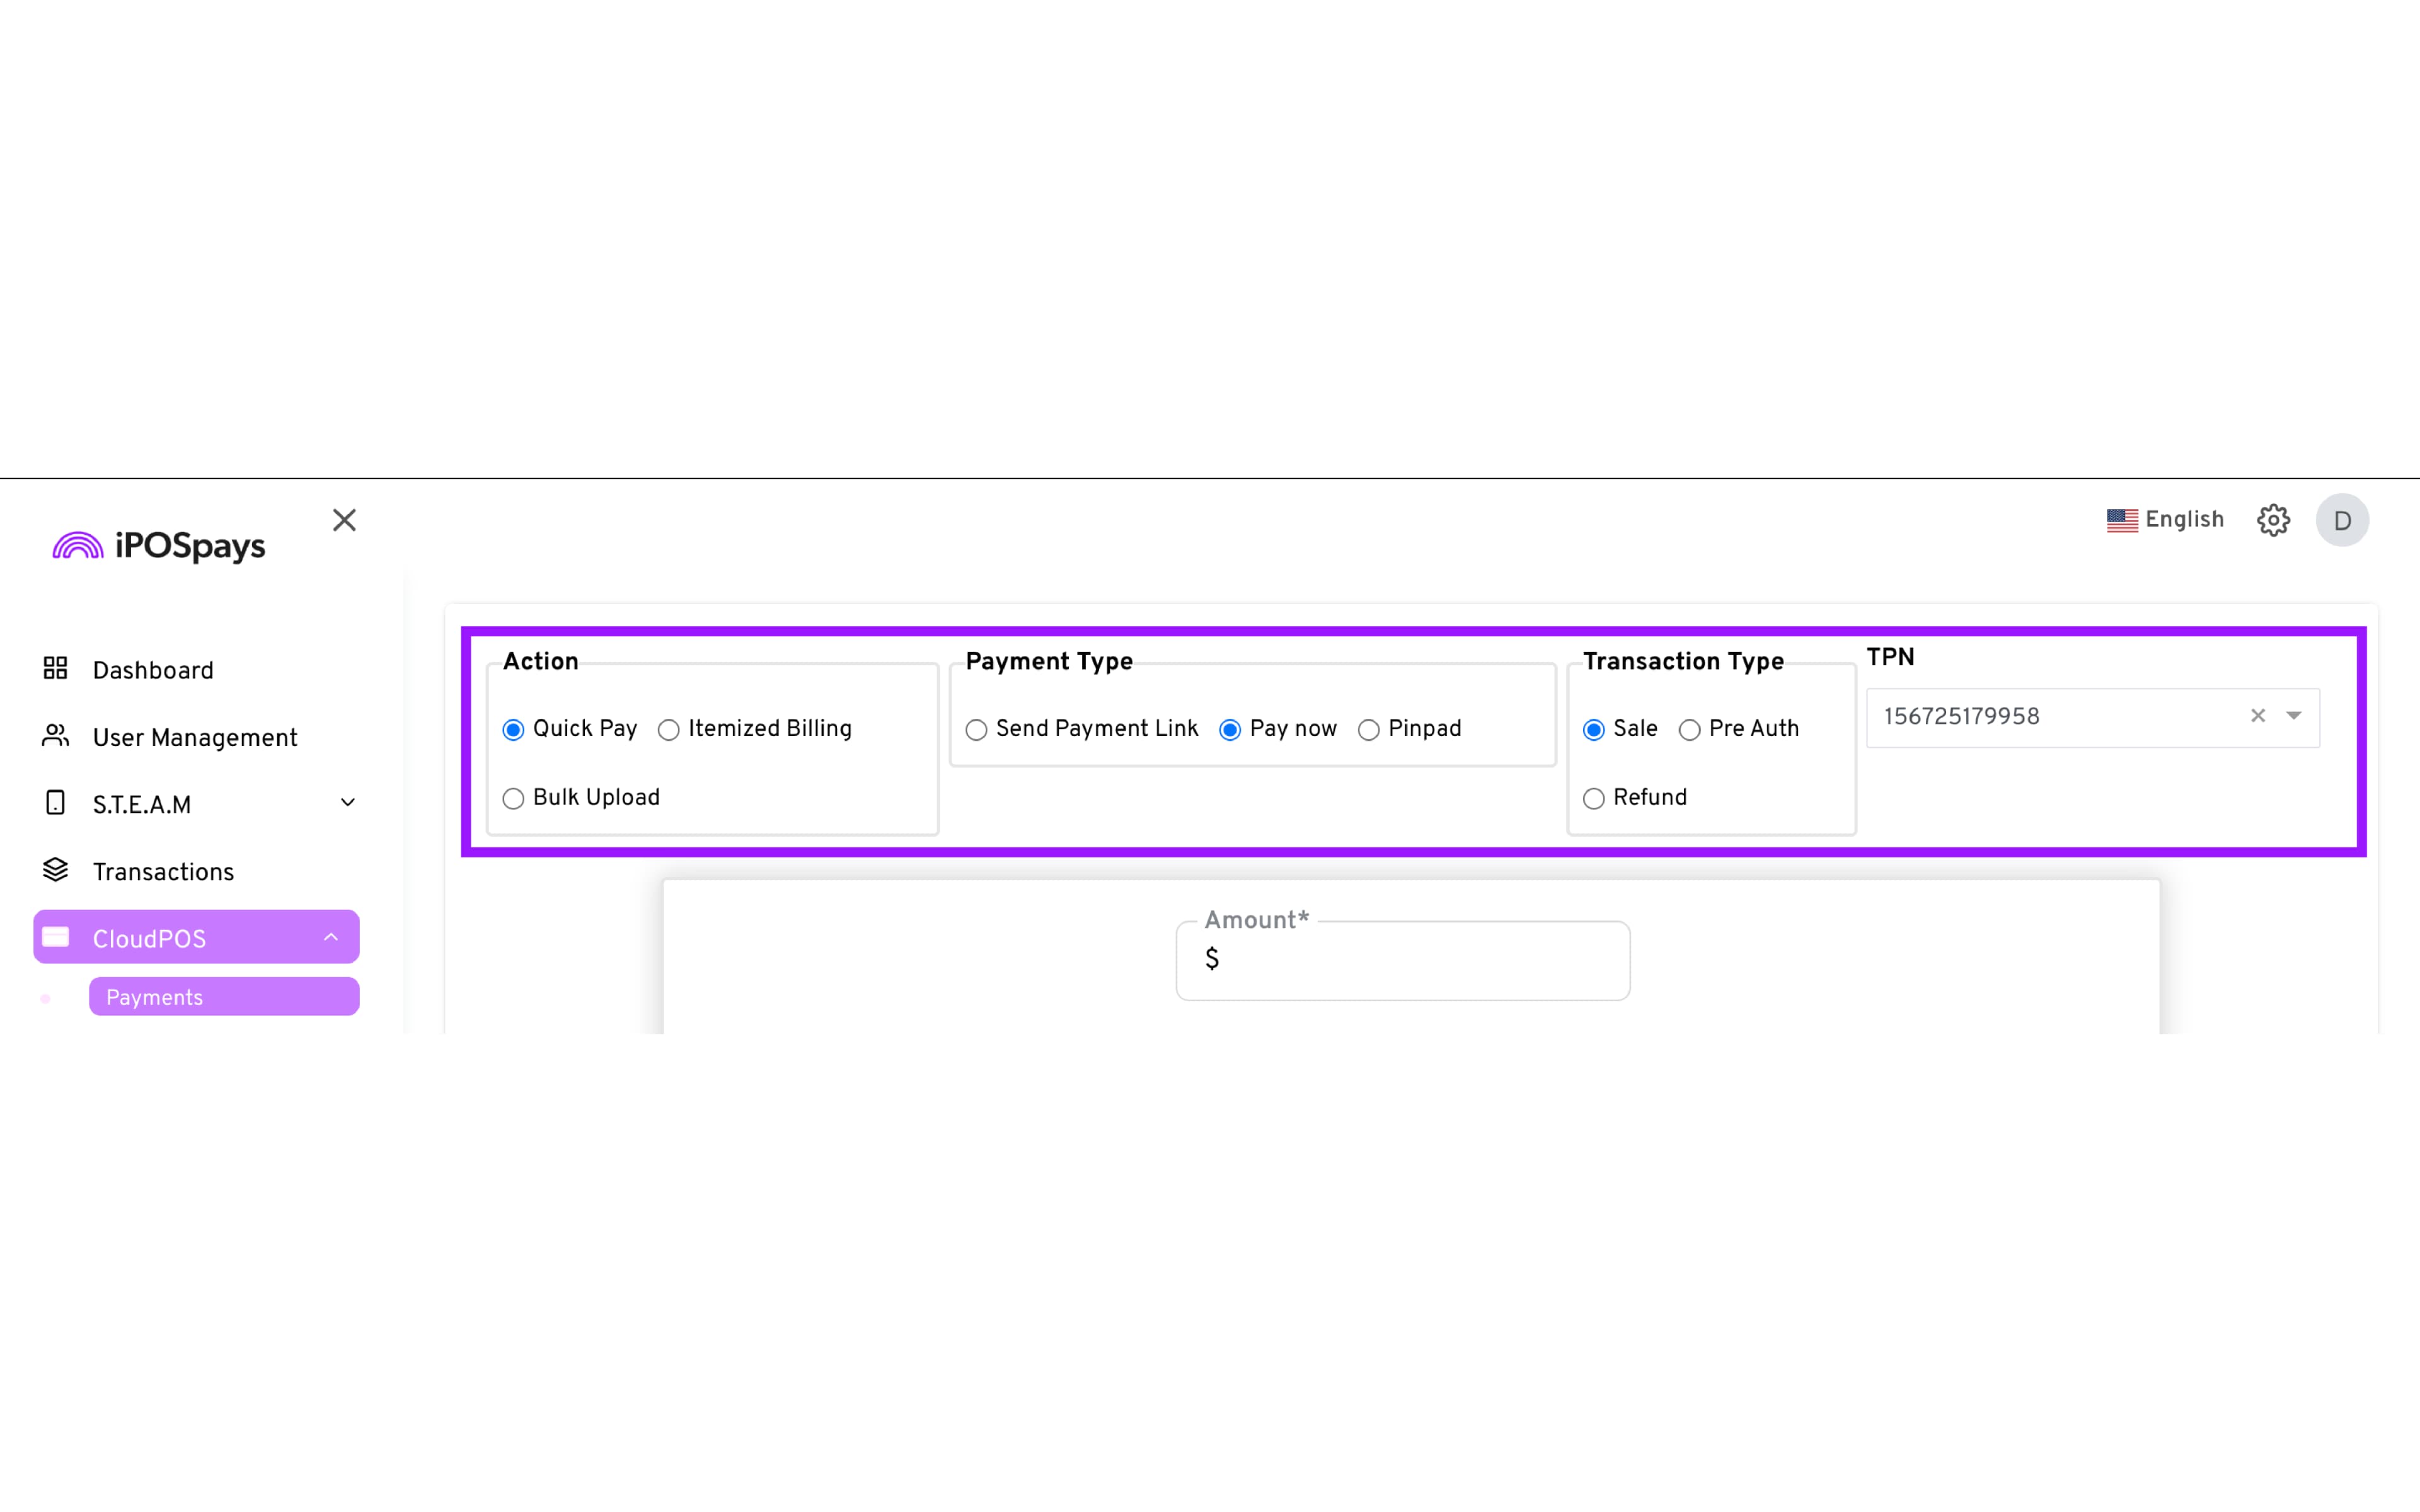Viewport: 2420px width, 1512px height.
Task: Click the CloudPOS card icon
Action: coord(55,937)
